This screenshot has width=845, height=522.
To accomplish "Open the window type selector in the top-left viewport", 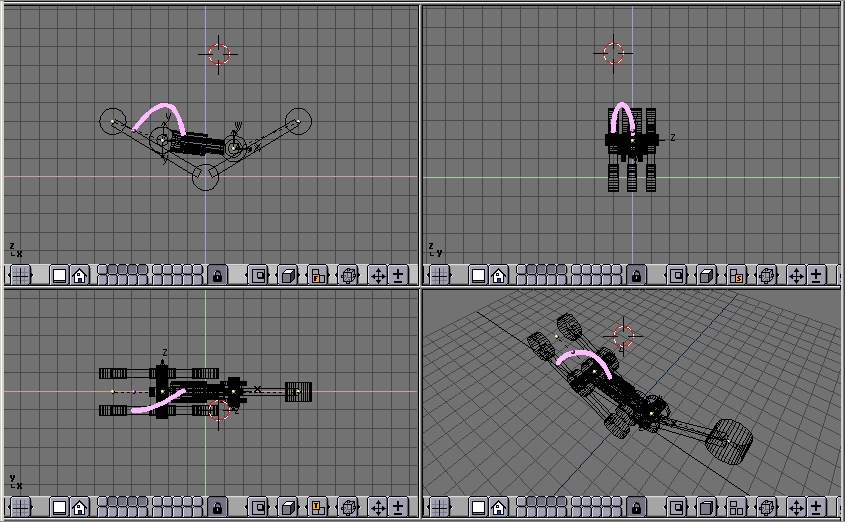I will tap(20, 275).
